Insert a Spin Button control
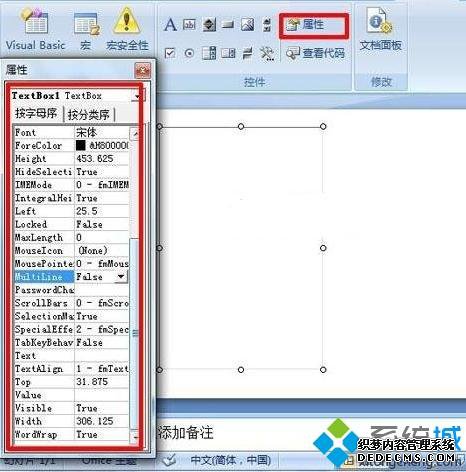 (x=209, y=25)
